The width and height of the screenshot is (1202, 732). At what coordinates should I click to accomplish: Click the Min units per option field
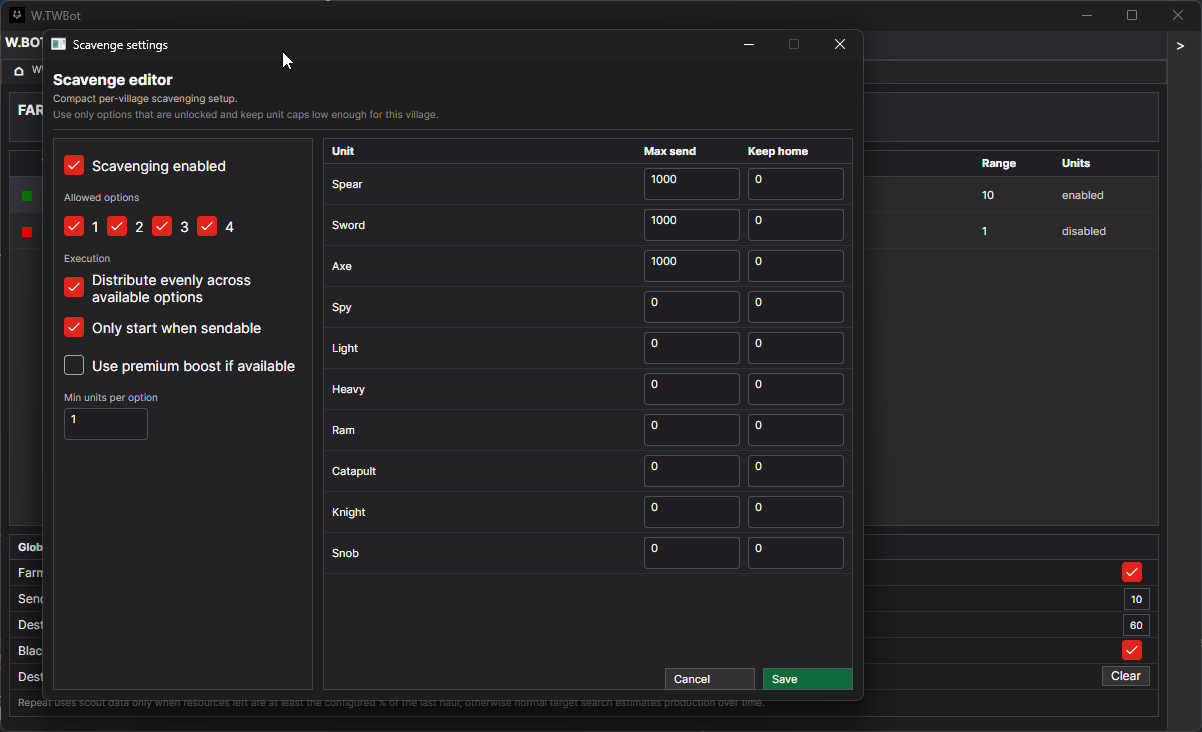(x=106, y=424)
